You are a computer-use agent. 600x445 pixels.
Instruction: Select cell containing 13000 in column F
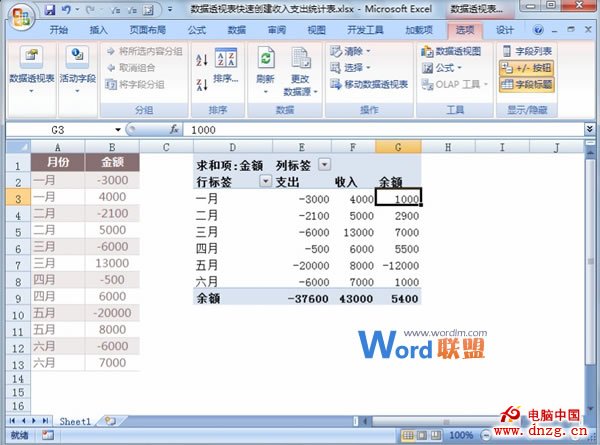[x=353, y=232]
